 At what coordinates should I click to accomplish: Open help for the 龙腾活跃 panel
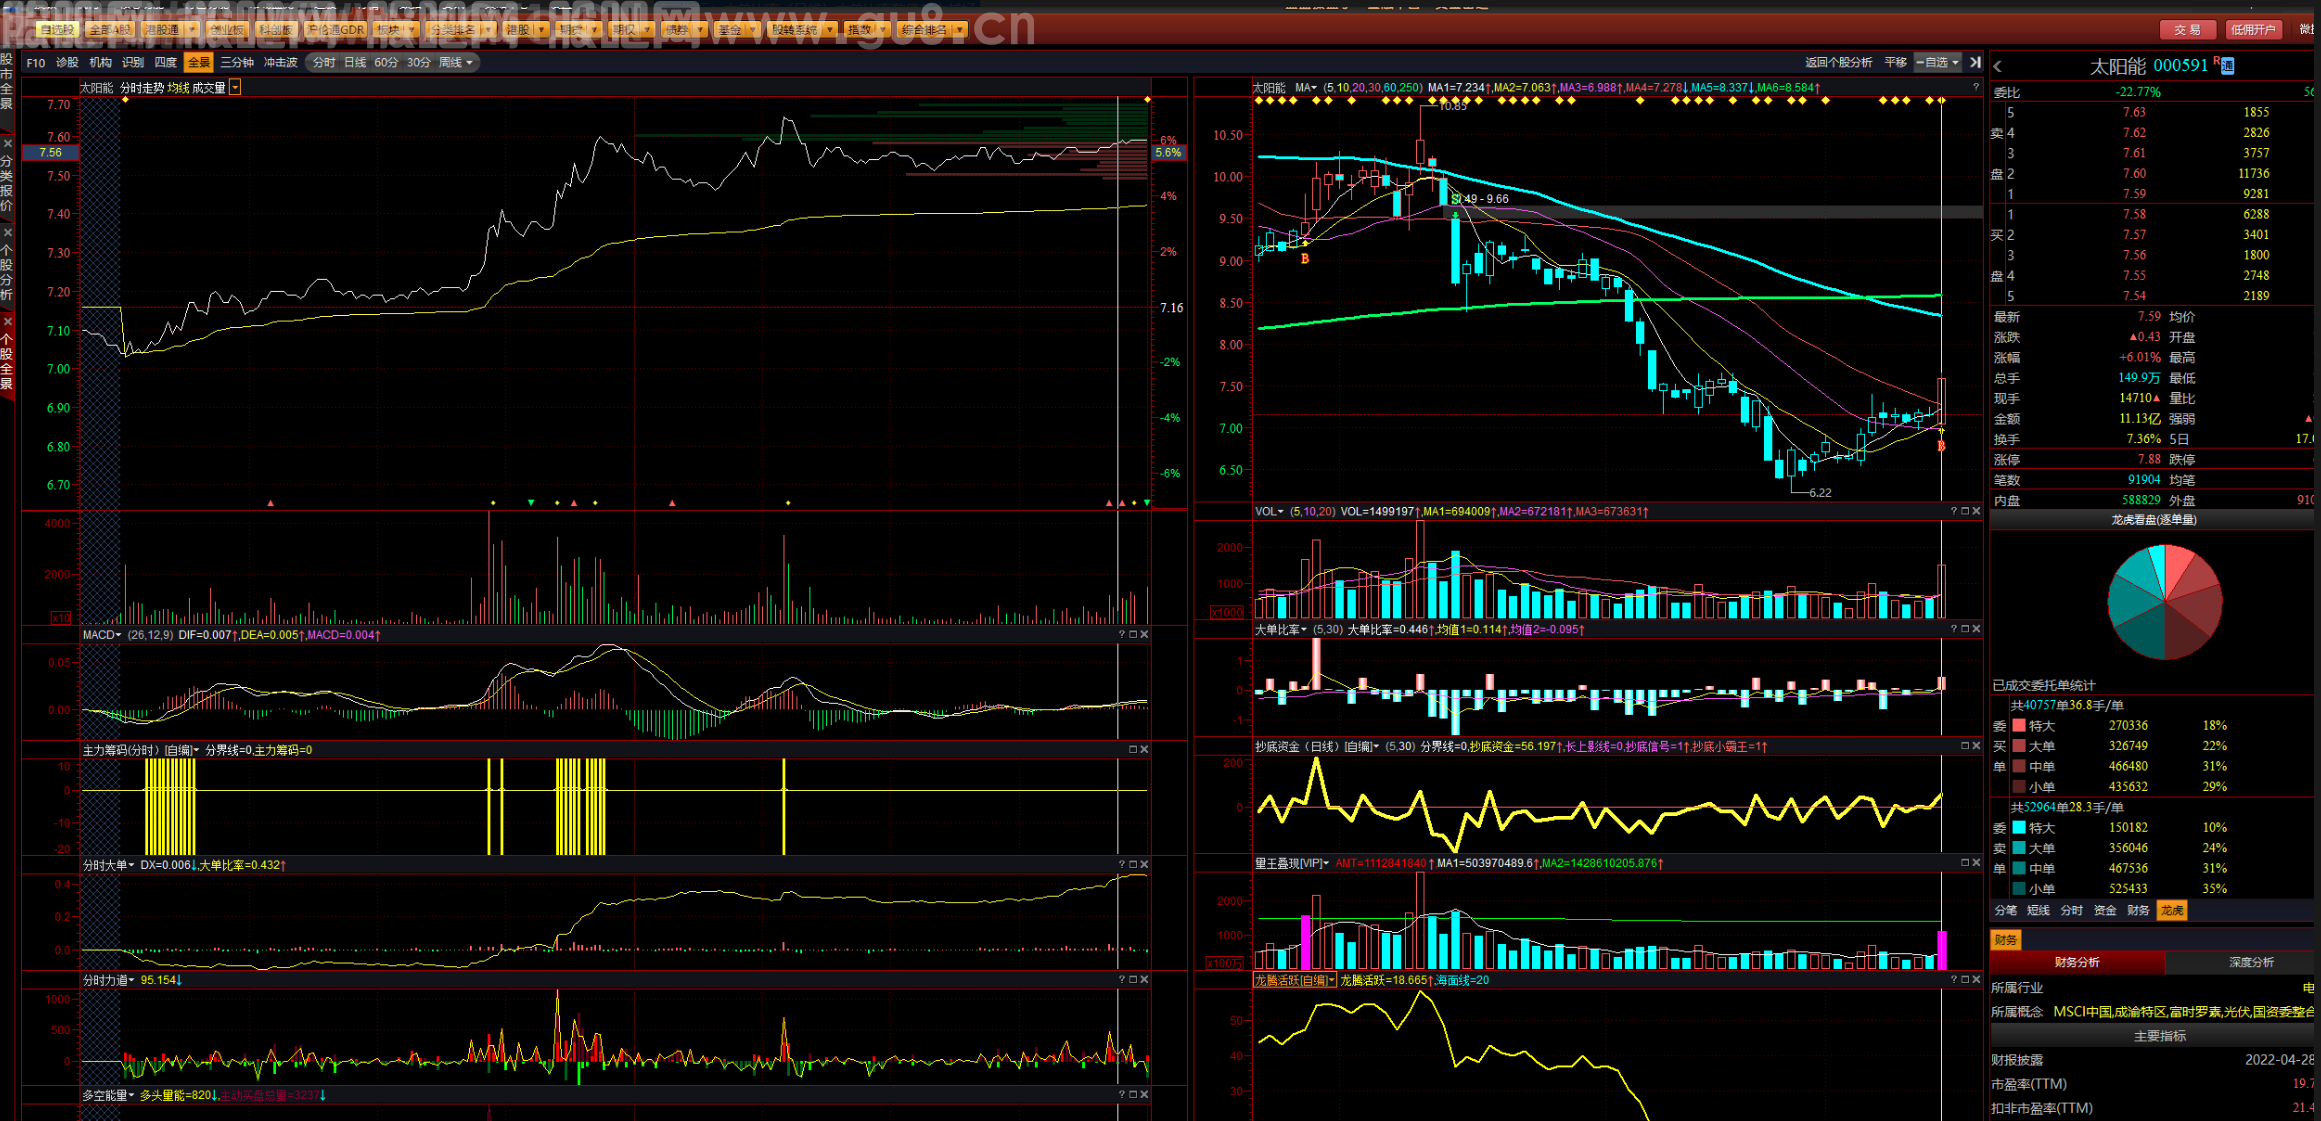[x=1954, y=980]
